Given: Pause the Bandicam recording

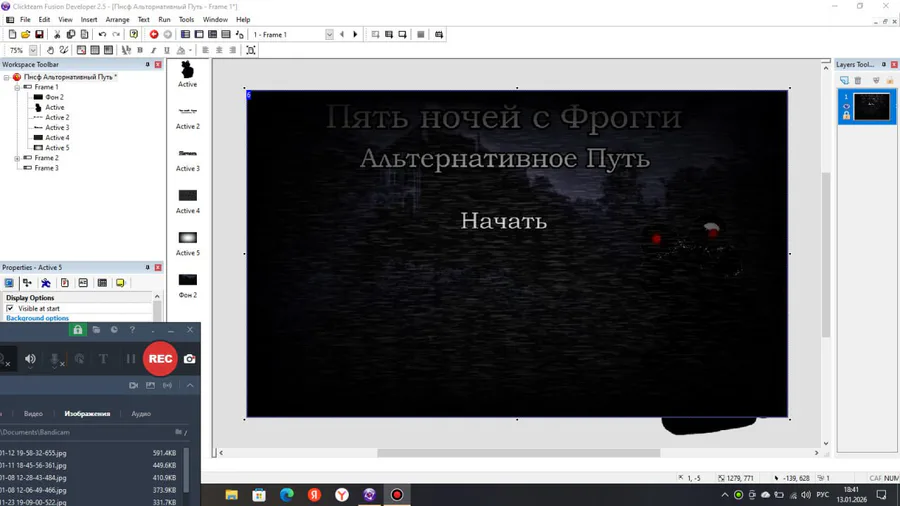Looking at the screenshot, I should (131, 359).
